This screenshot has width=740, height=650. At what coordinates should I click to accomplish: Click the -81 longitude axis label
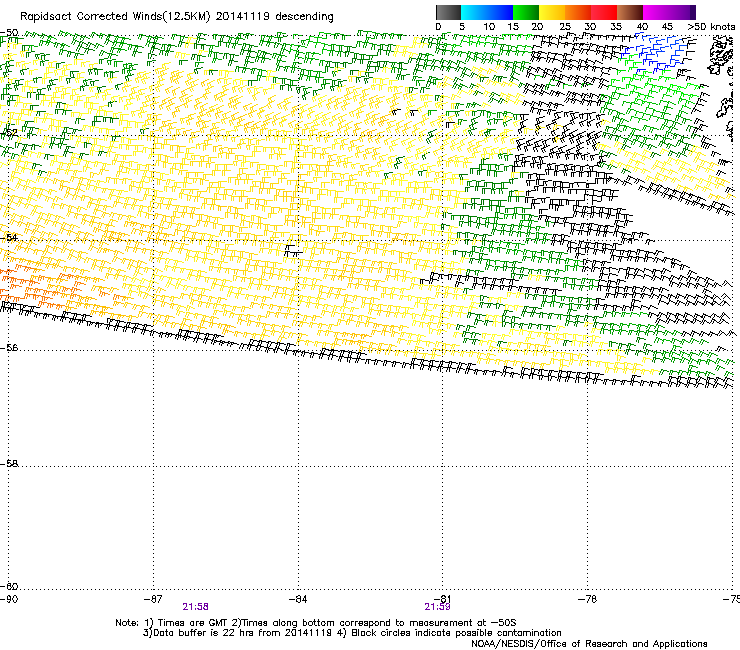[x=442, y=599]
